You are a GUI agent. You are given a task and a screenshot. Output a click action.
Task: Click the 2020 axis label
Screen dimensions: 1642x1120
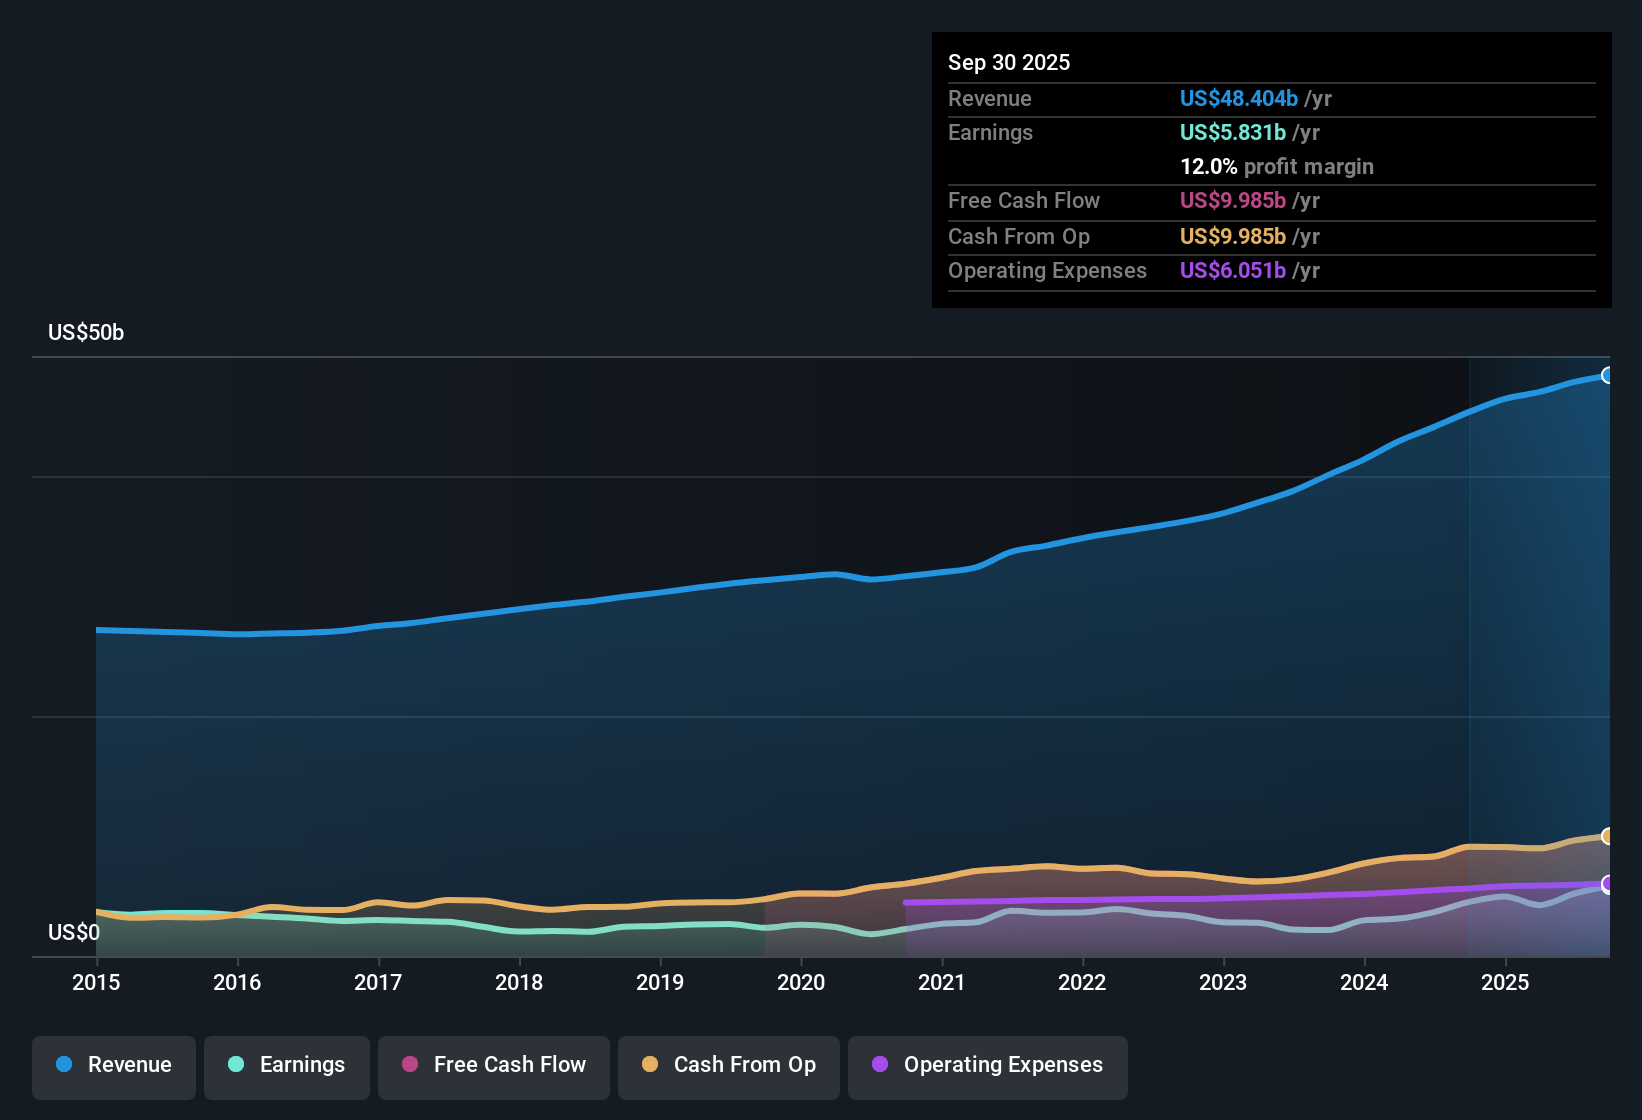800,983
